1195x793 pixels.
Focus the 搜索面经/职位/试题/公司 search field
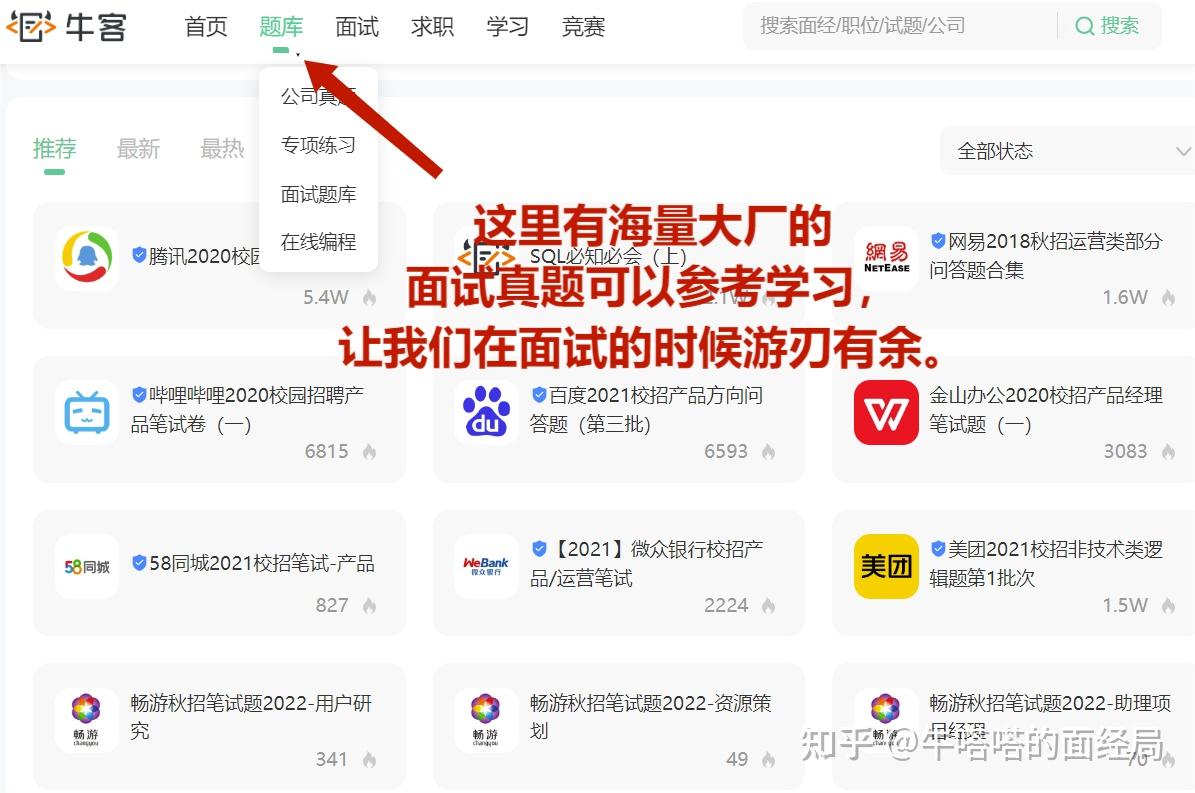coord(899,26)
